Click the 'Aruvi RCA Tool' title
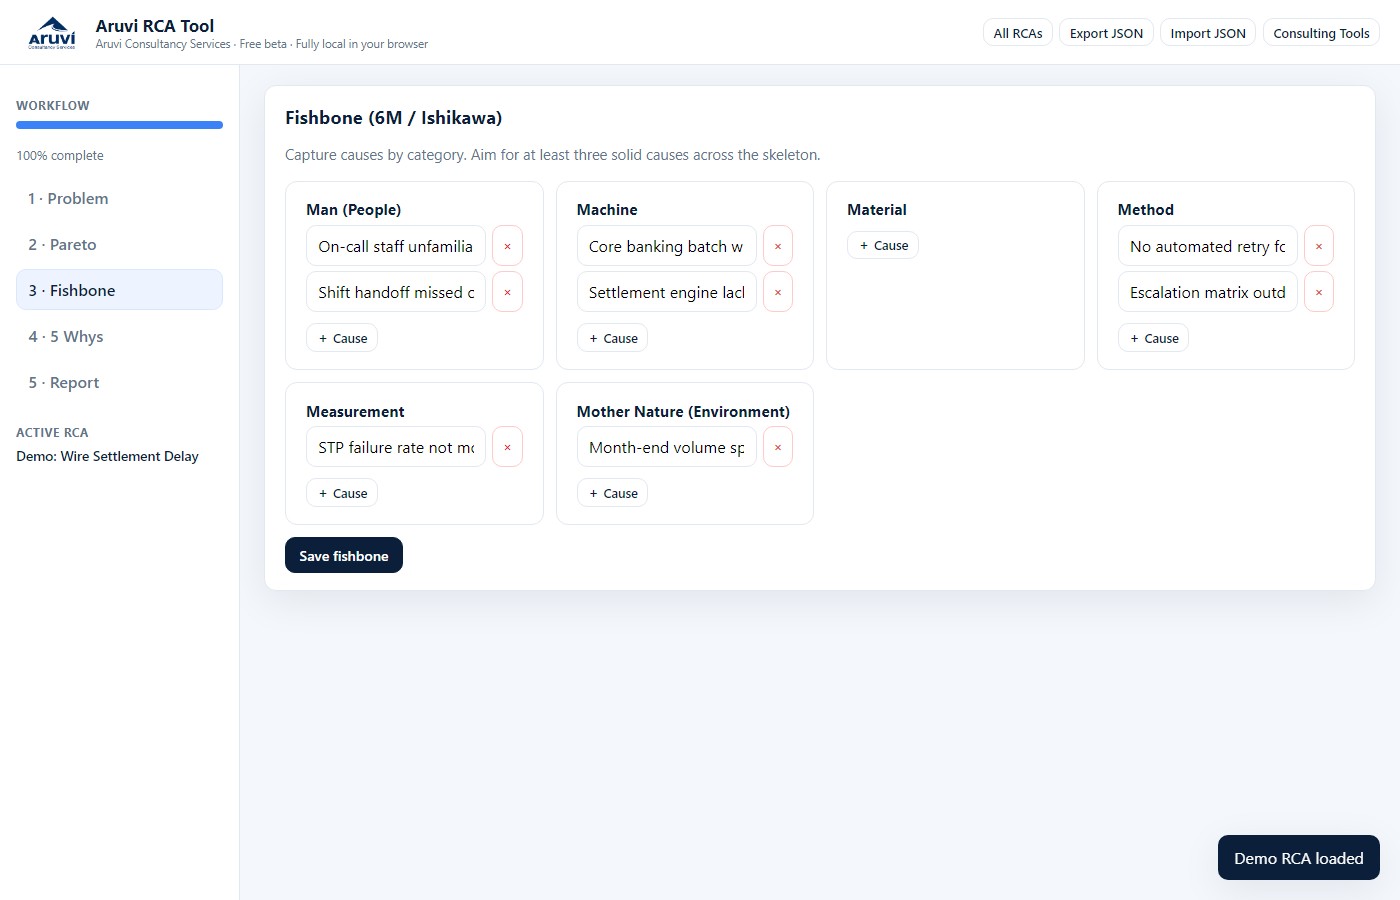Screen dimensions: 1400x900 155,26
